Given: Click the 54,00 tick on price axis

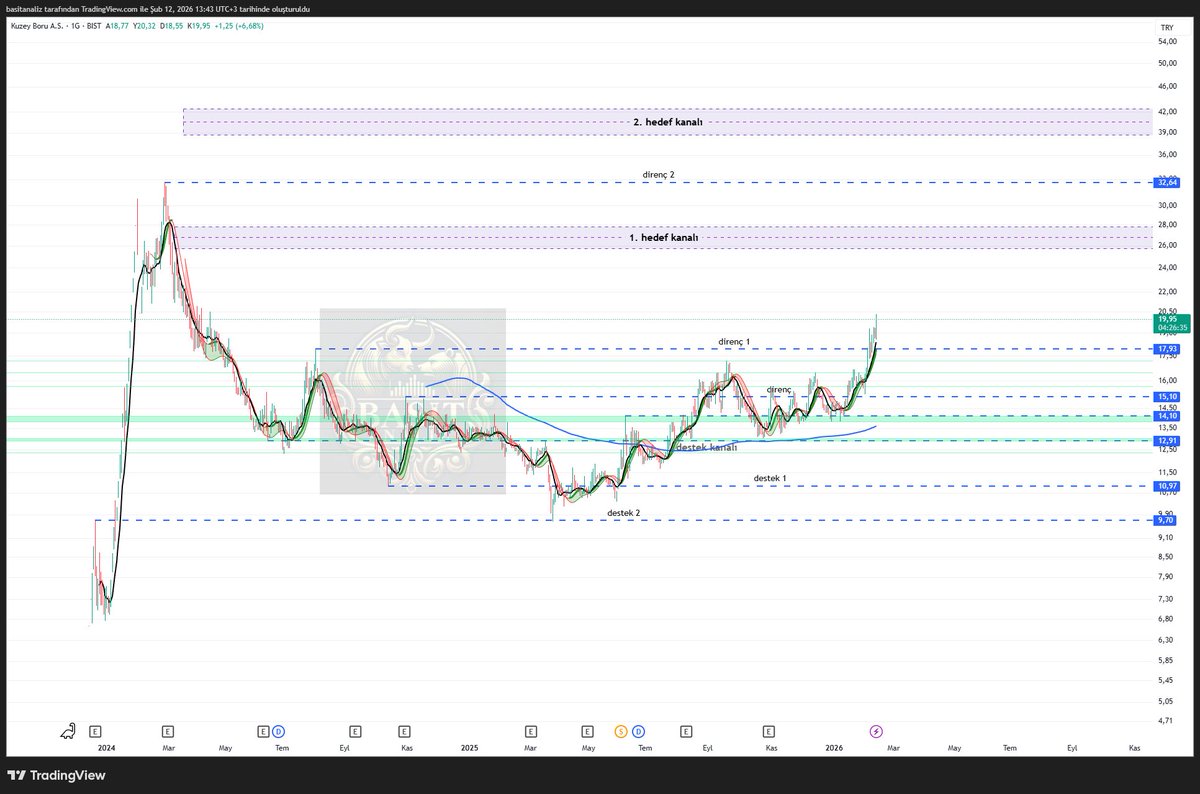Looking at the screenshot, I should pyautogui.click(x=1166, y=42).
